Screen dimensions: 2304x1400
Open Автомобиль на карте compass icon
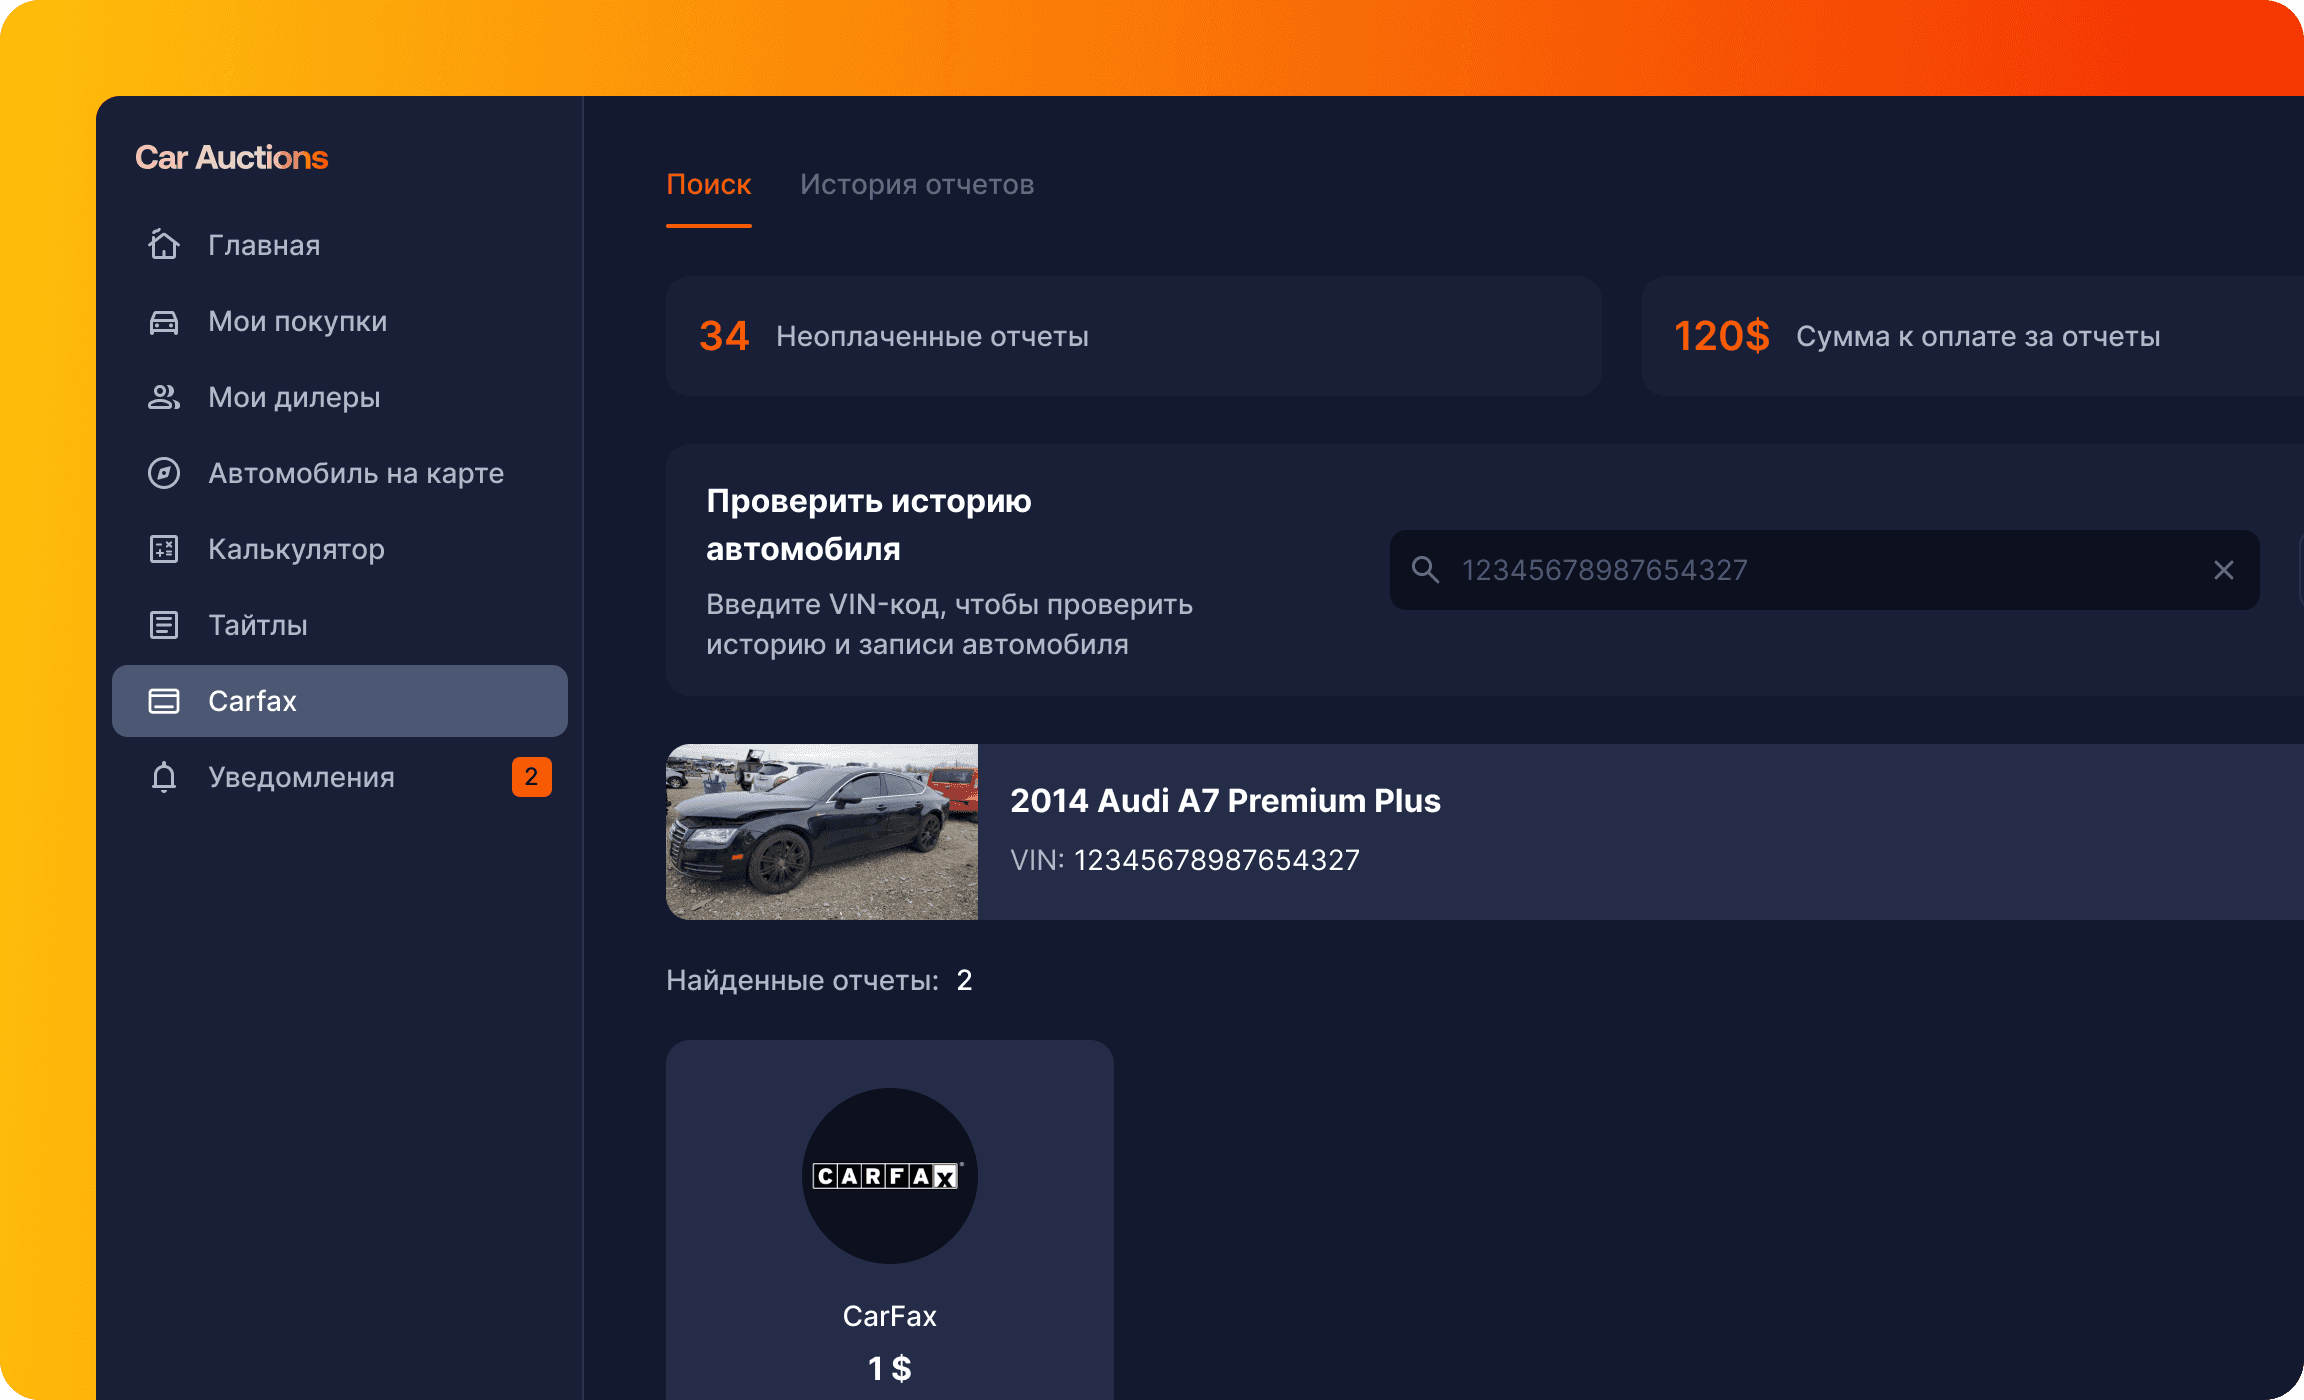163,473
